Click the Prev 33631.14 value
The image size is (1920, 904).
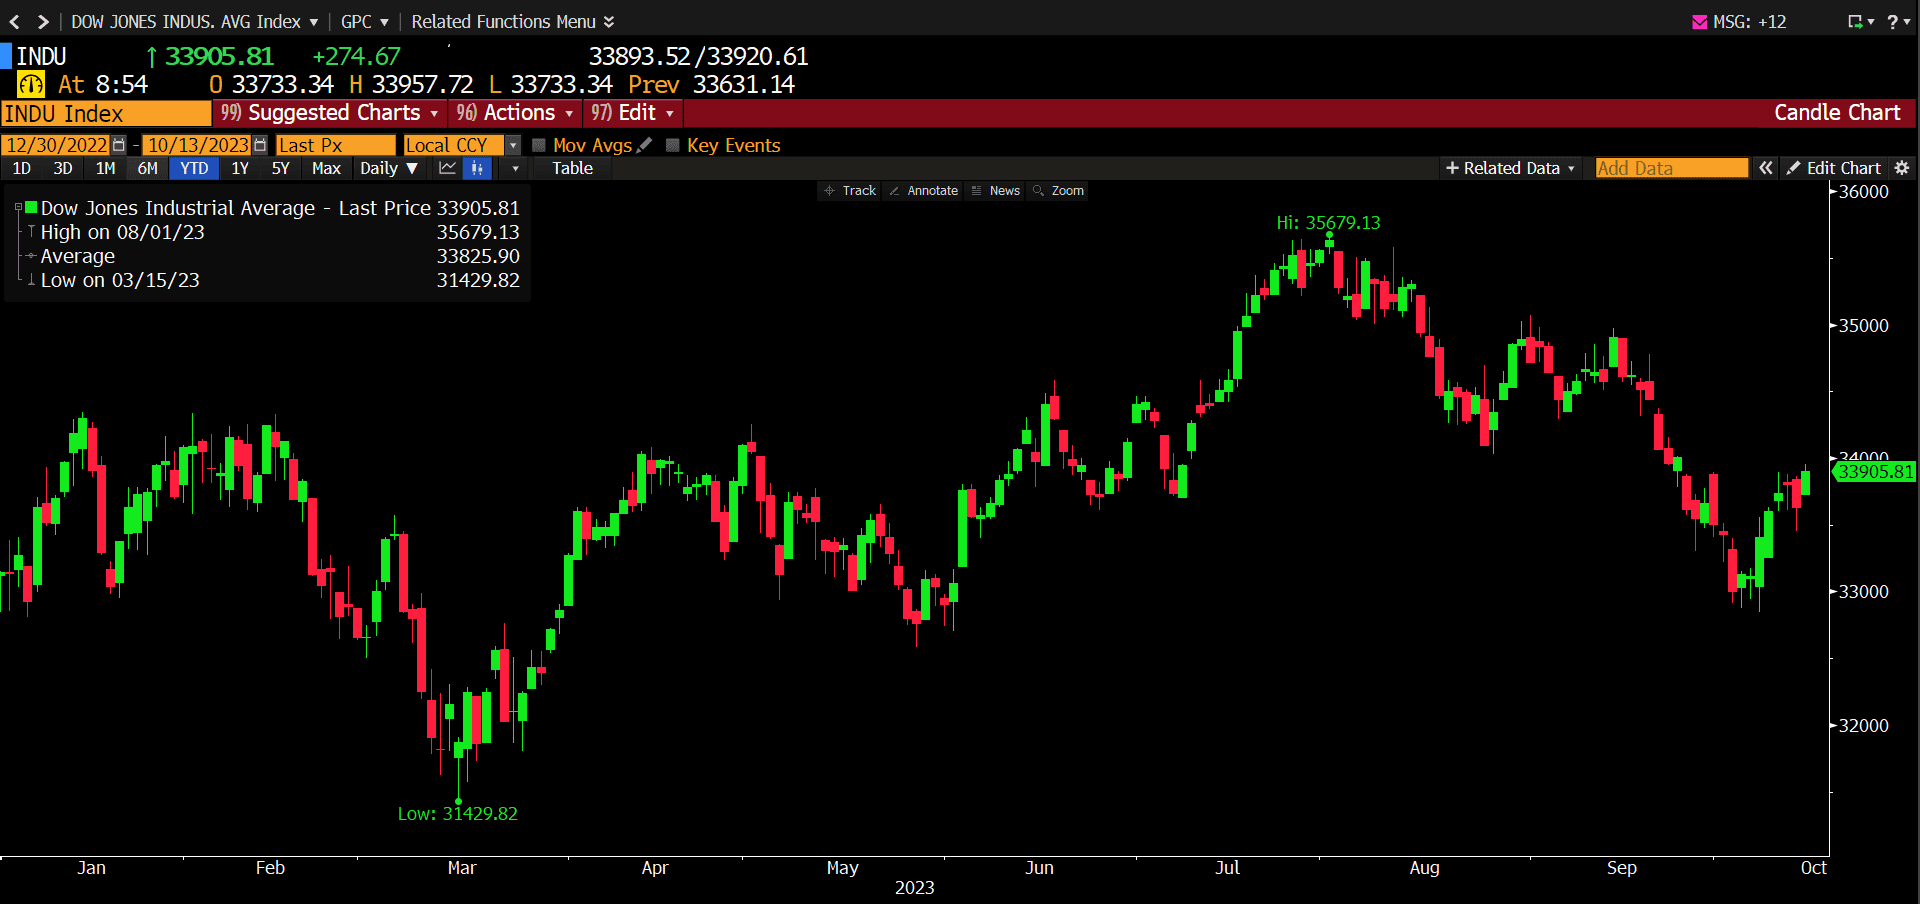click(711, 85)
